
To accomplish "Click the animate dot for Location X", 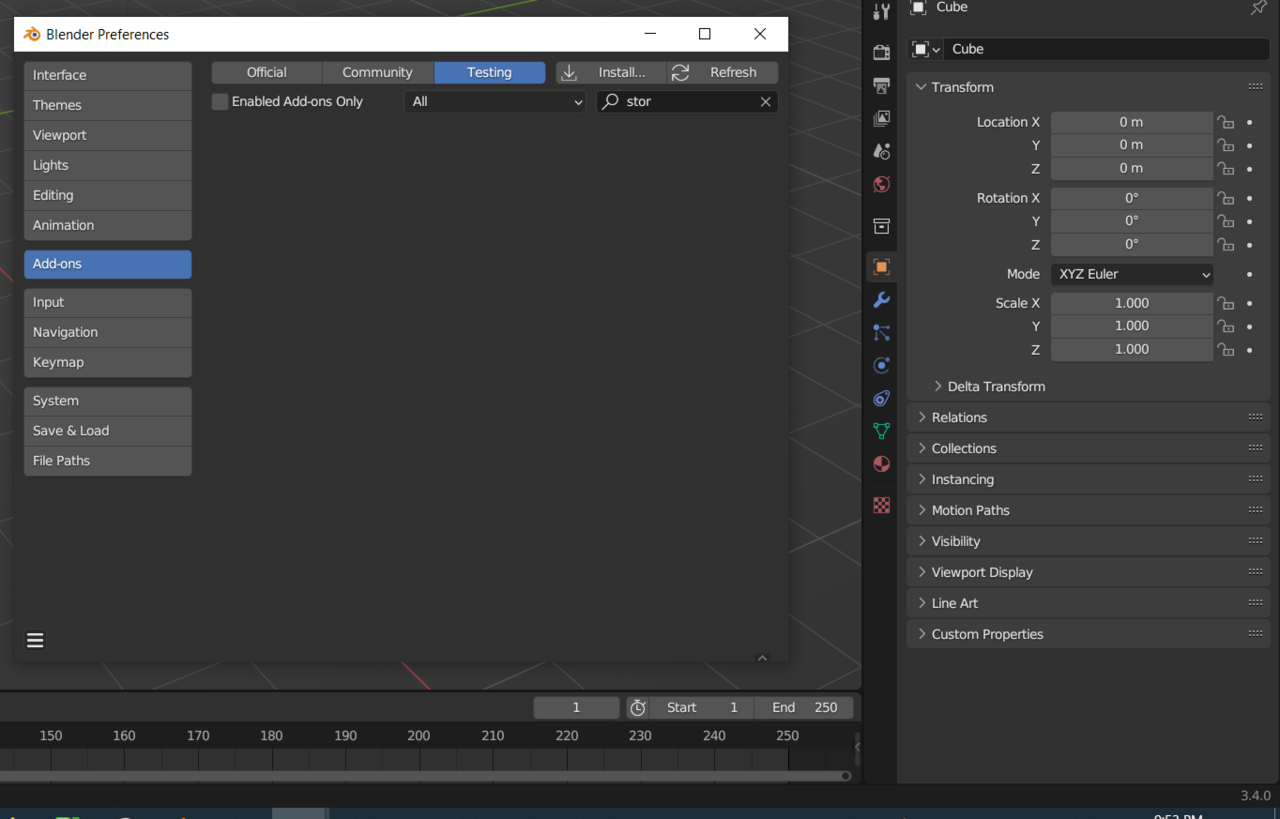I will click(x=1250, y=122).
